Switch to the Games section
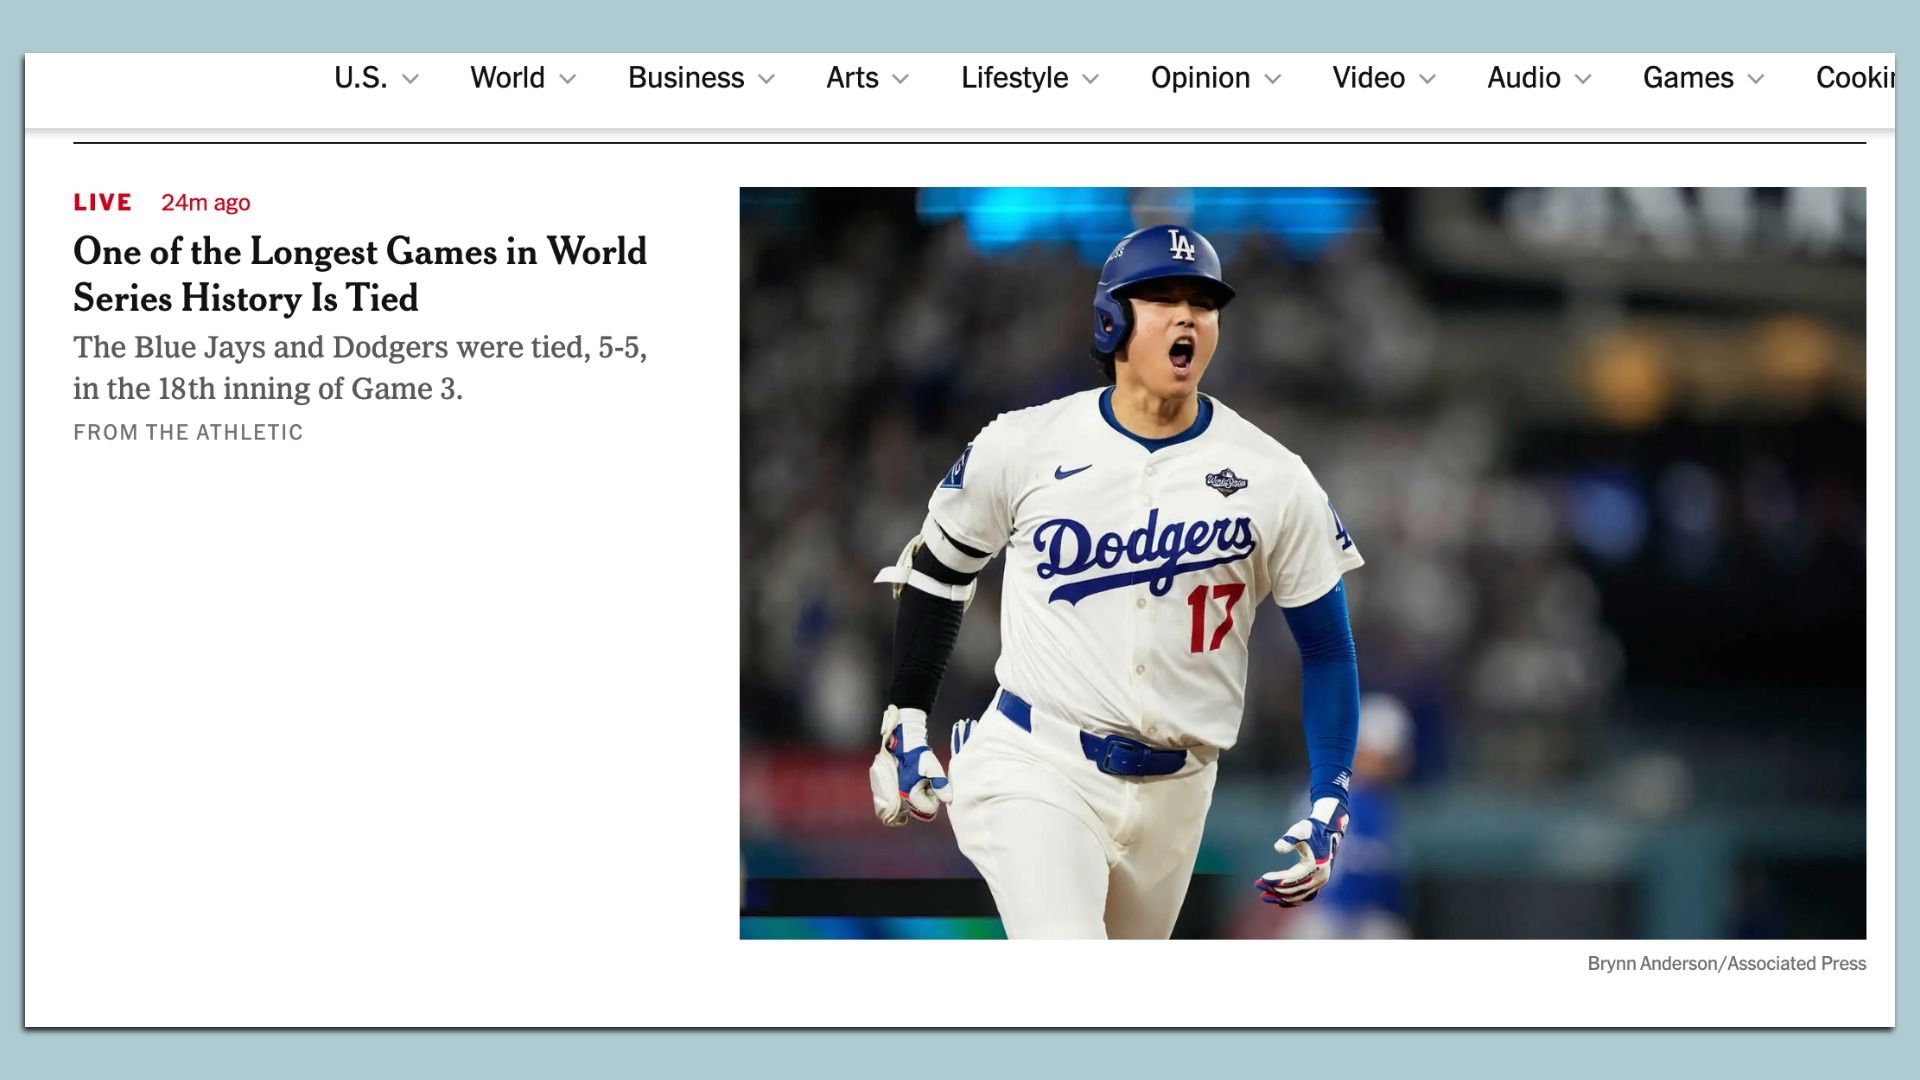Image resolution: width=1920 pixels, height=1080 pixels. [1687, 78]
